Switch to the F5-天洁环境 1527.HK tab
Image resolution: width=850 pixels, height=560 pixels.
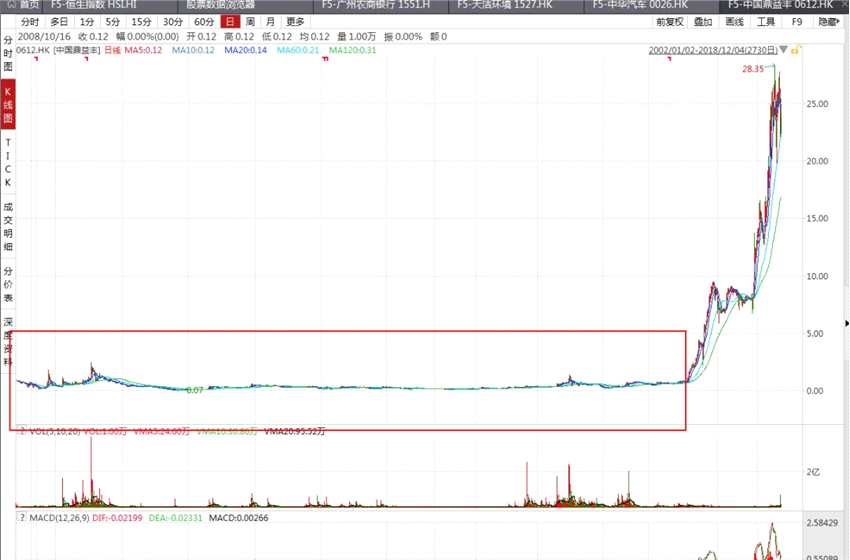coord(516,5)
